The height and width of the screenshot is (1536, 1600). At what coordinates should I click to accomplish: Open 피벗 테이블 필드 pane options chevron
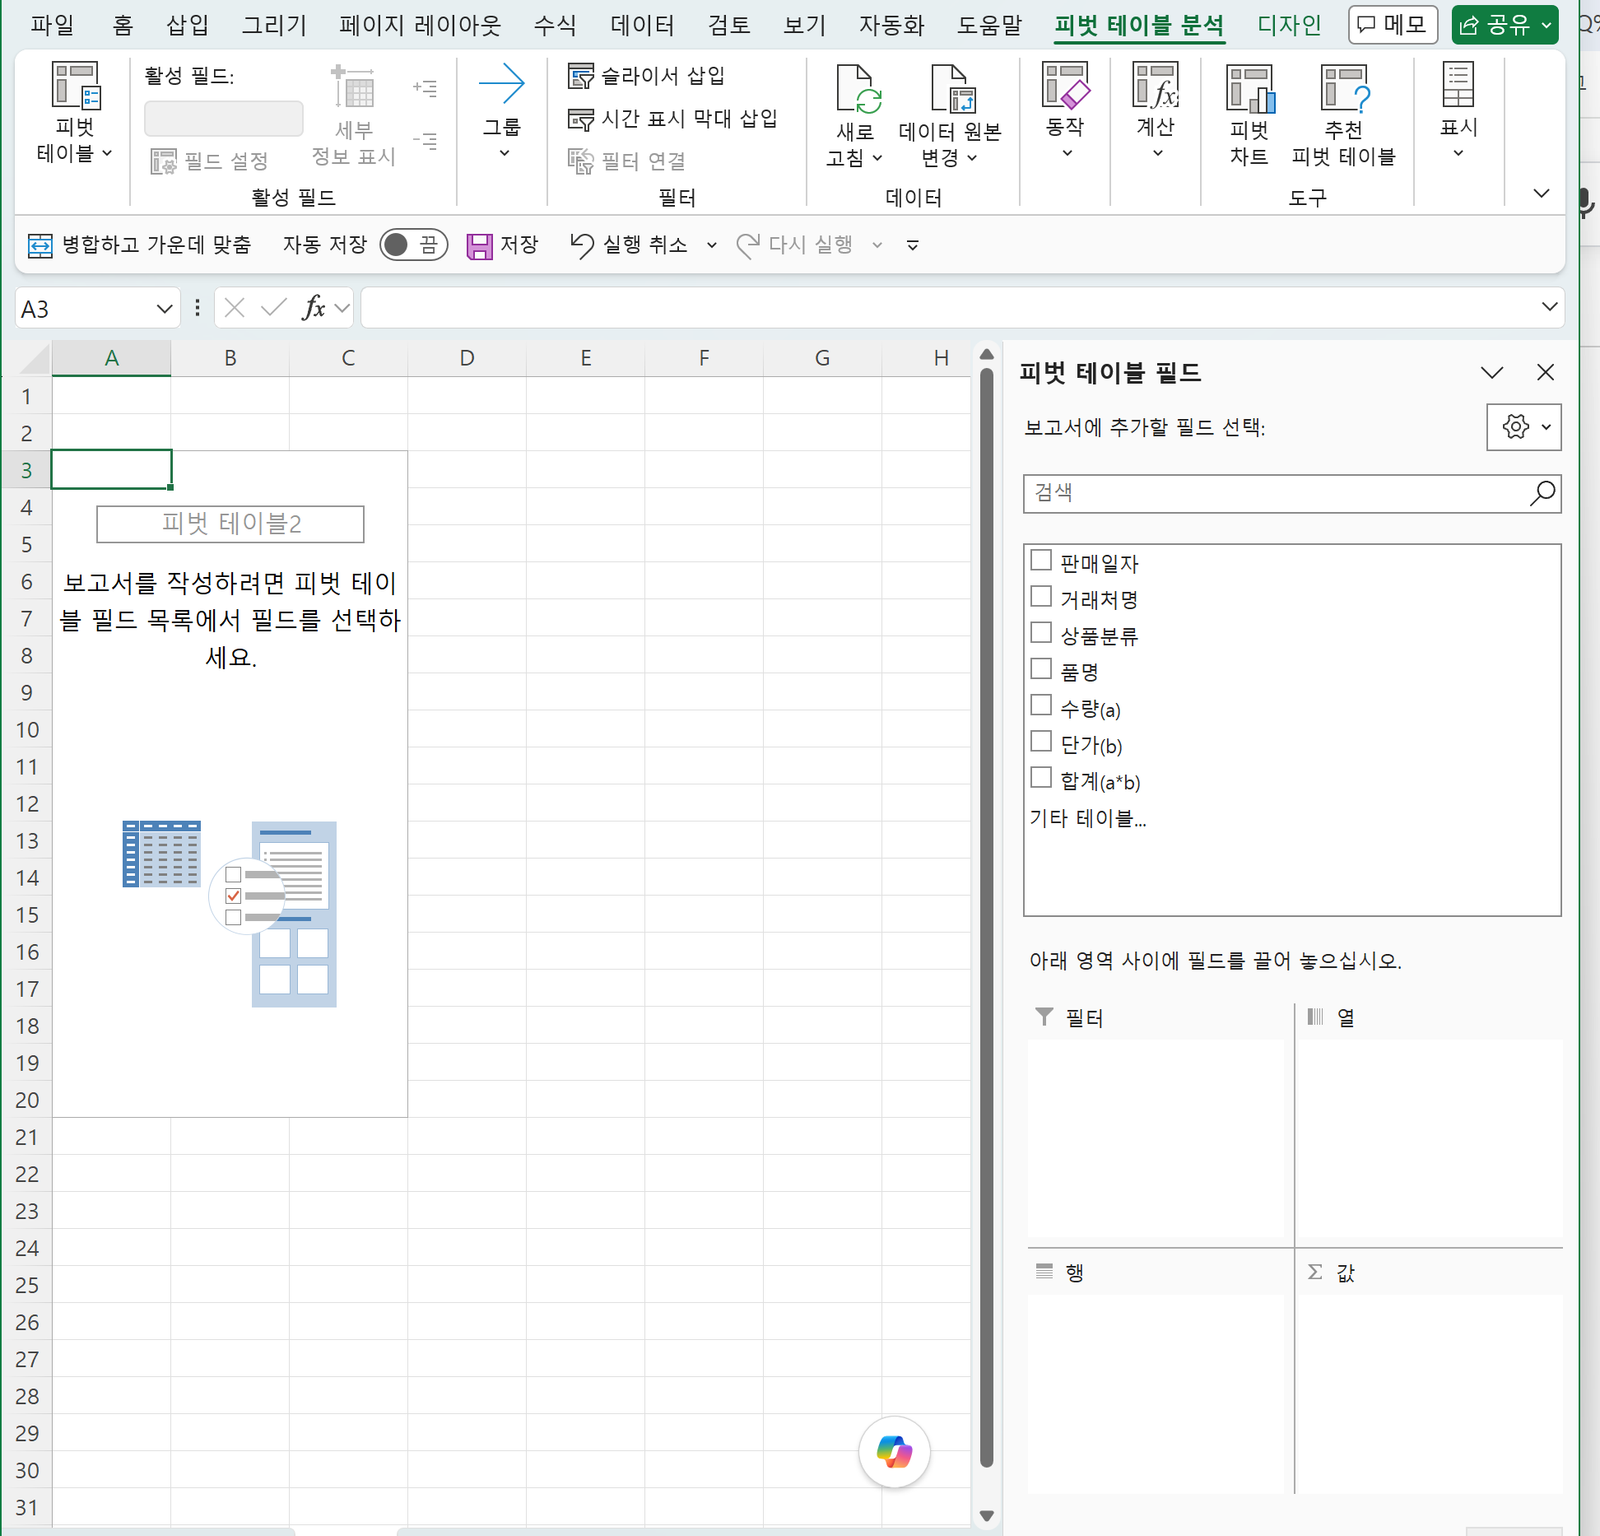[x=1492, y=373]
